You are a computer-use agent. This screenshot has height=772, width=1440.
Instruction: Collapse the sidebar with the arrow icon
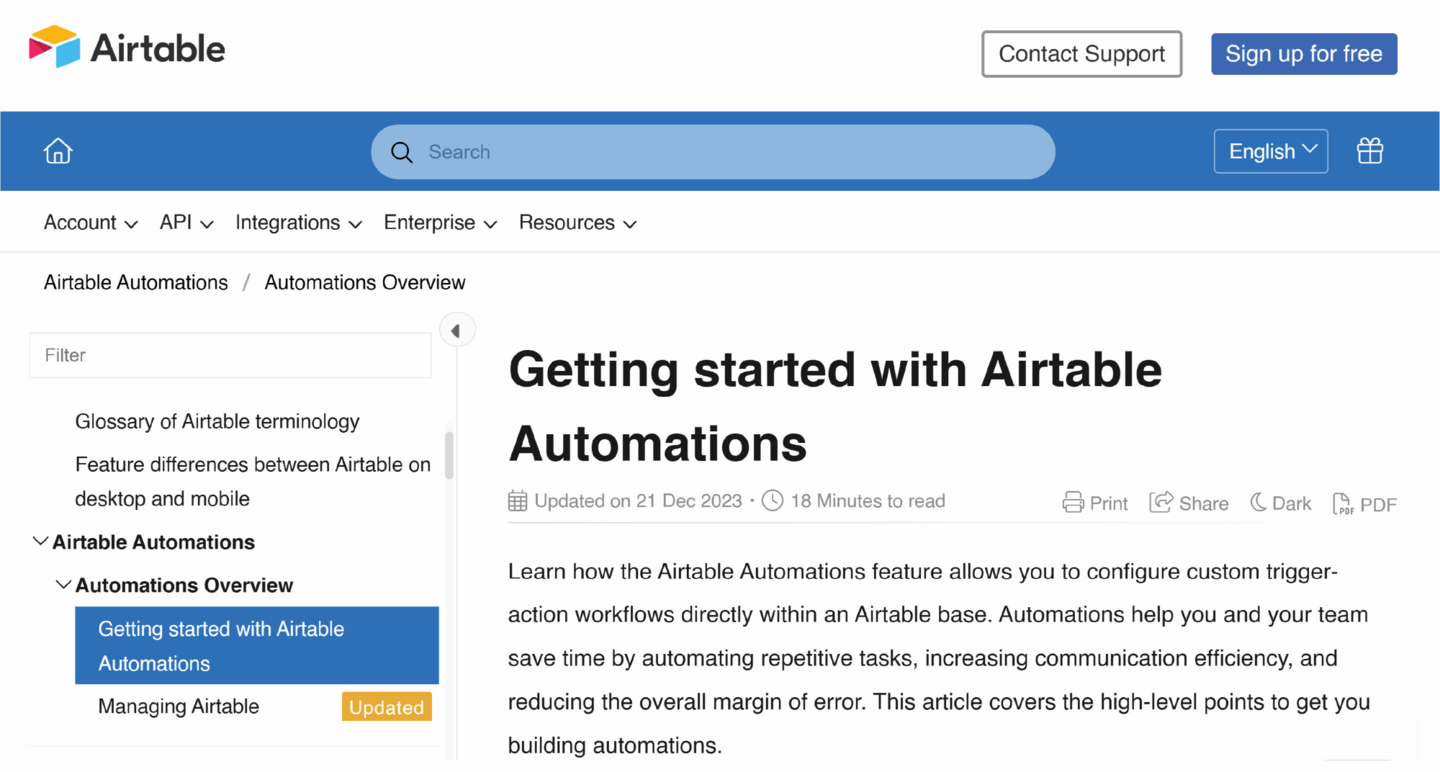(456, 330)
